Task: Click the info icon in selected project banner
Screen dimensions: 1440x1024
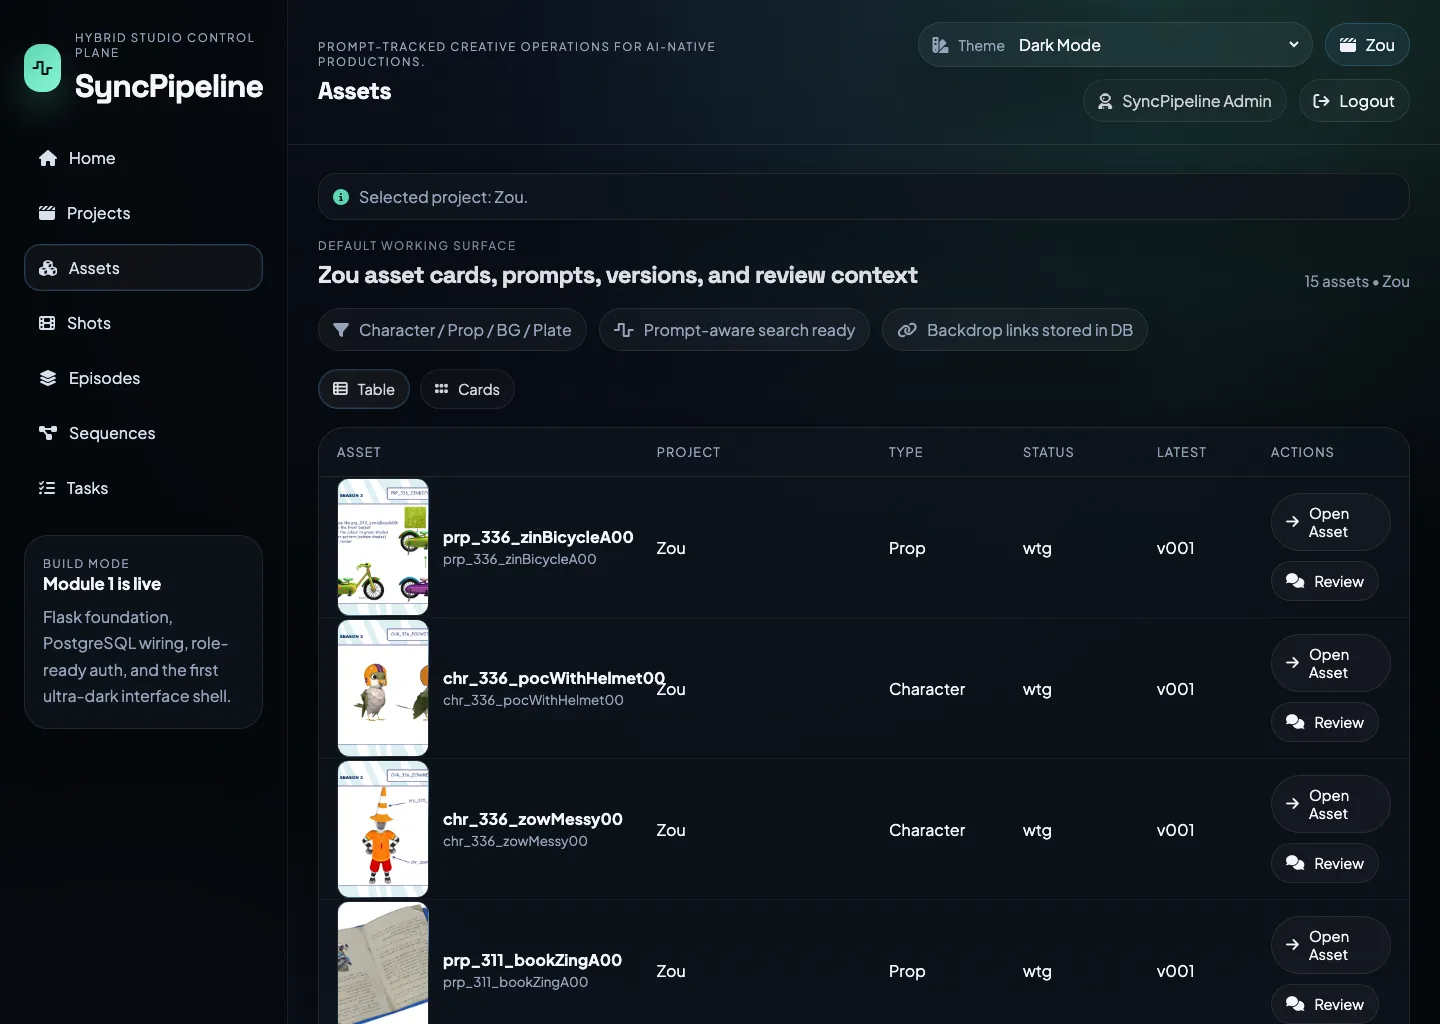Action: (341, 197)
